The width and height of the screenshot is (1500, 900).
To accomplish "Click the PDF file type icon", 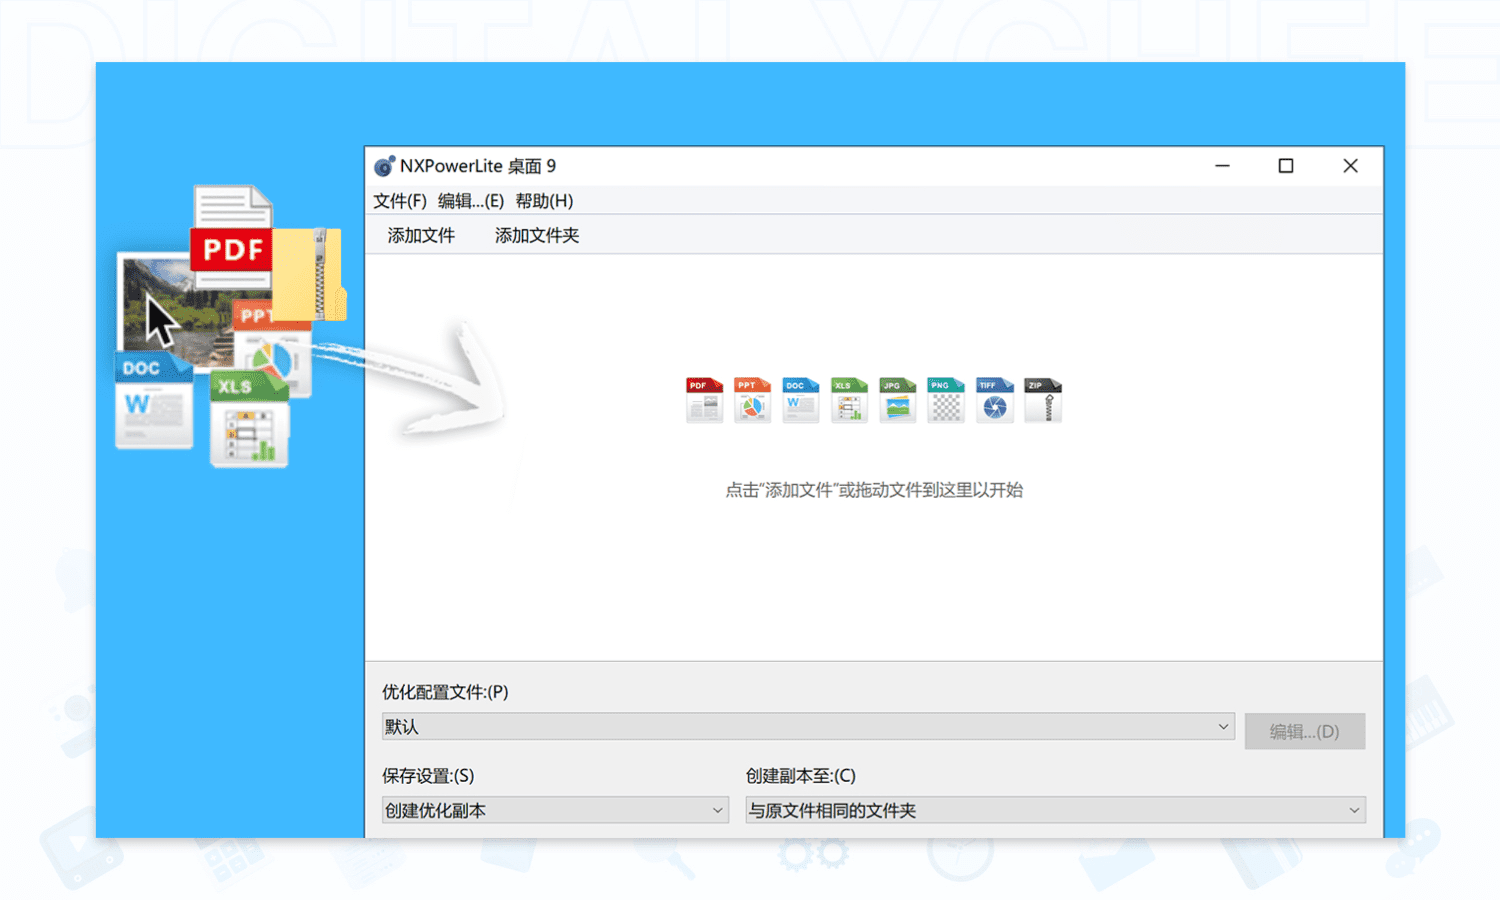I will coord(704,400).
